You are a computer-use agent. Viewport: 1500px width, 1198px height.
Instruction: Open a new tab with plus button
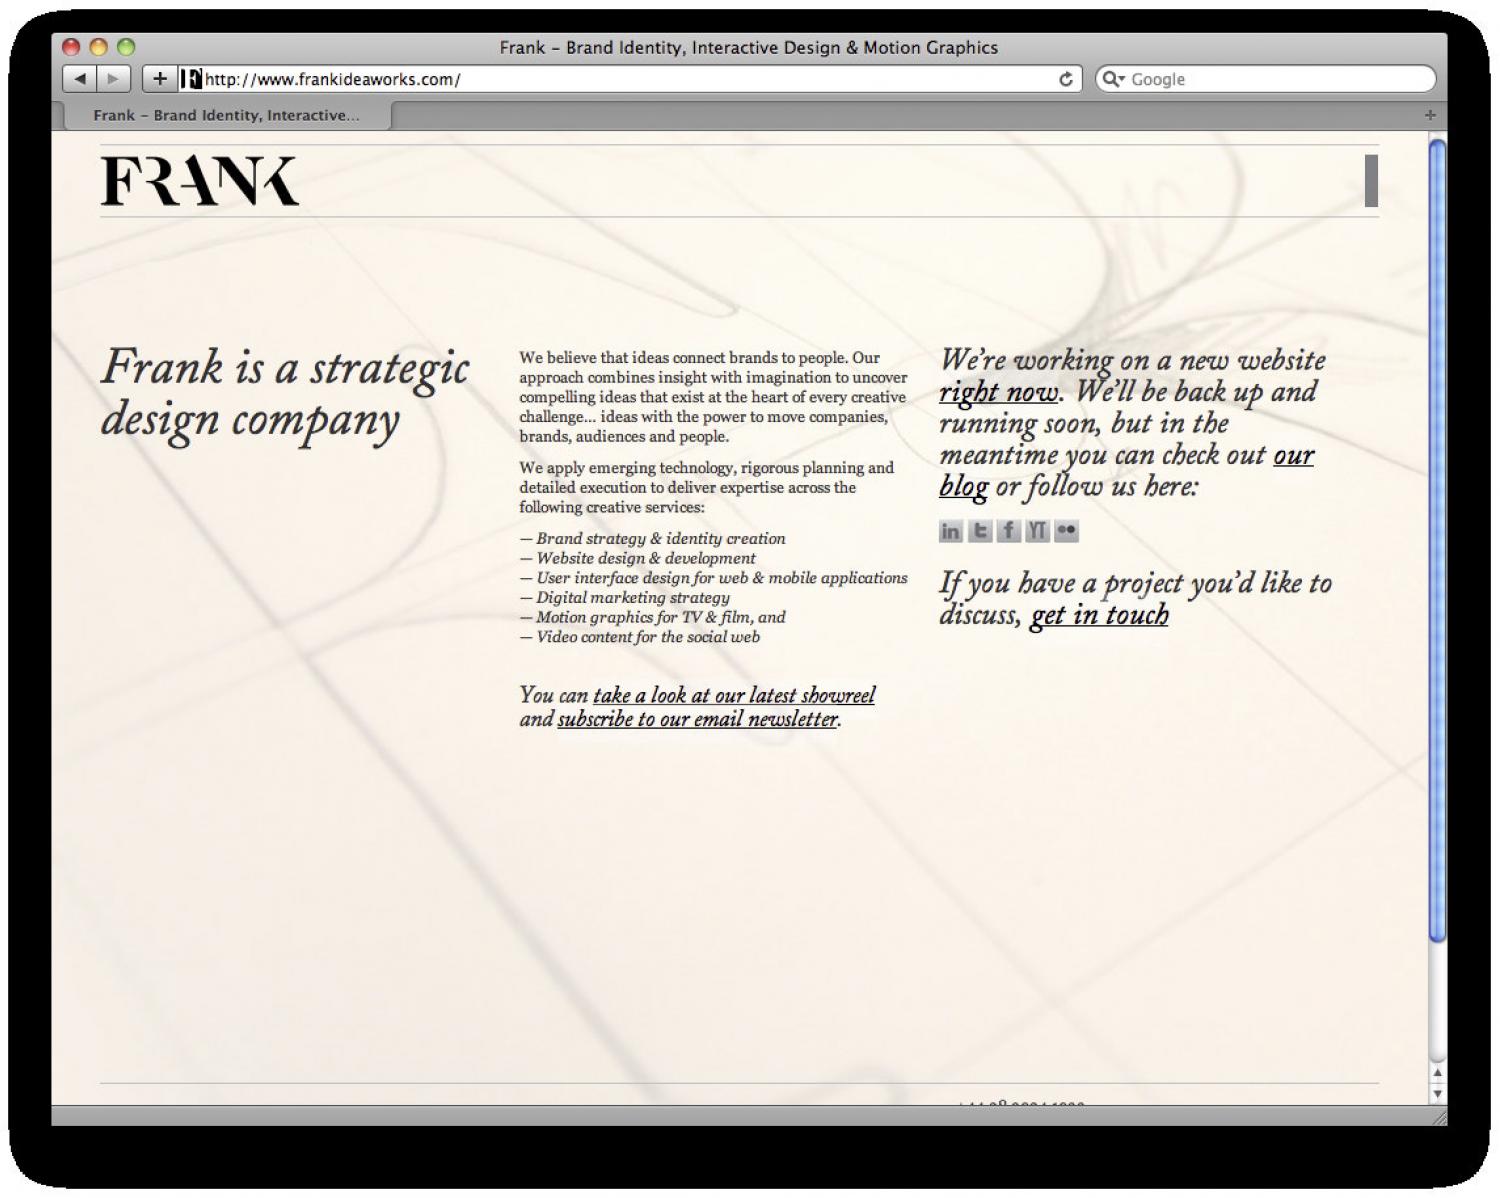coord(1429,115)
